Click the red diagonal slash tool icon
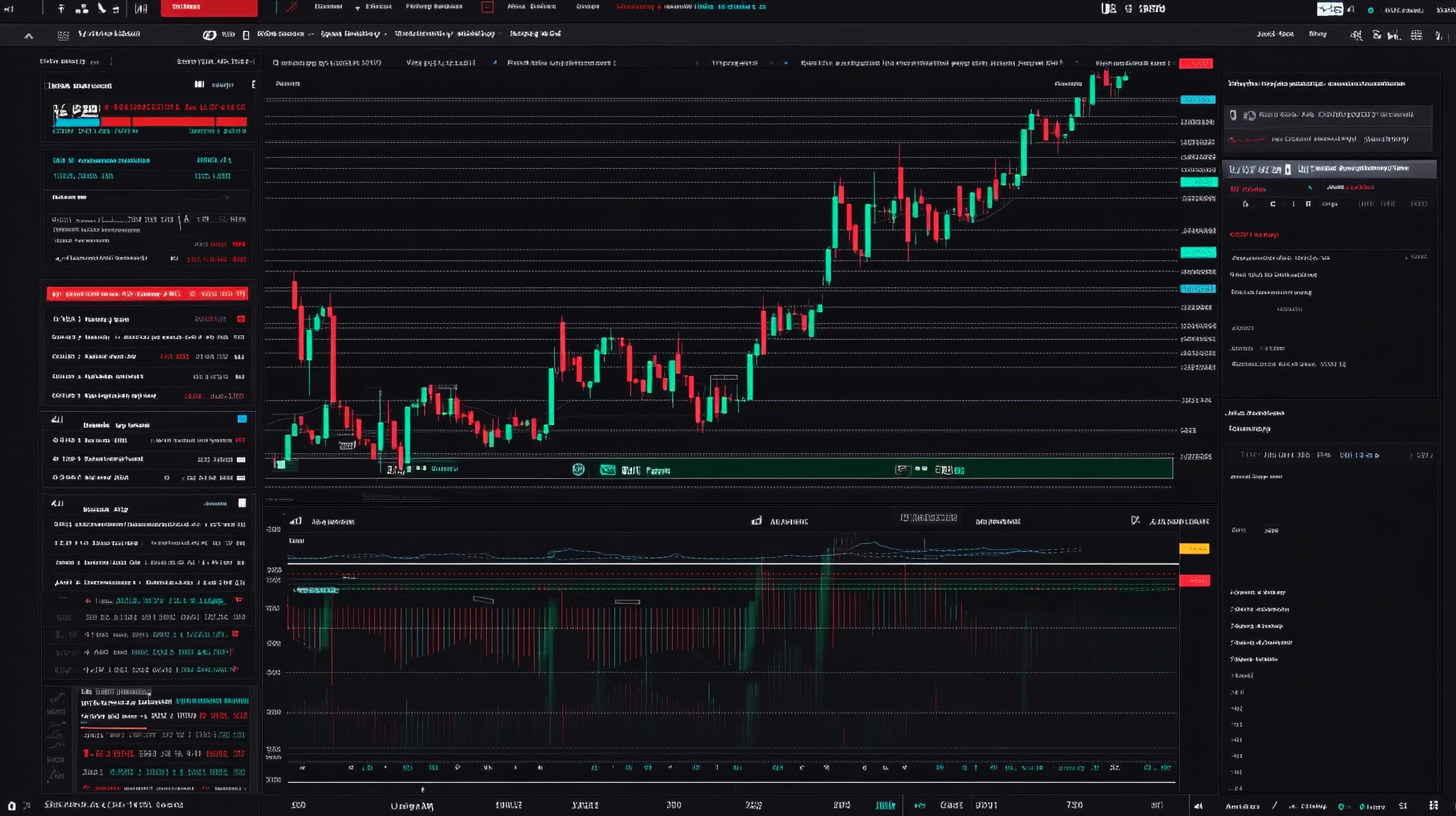The height and width of the screenshot is (816, 1456). coord(292,7)
